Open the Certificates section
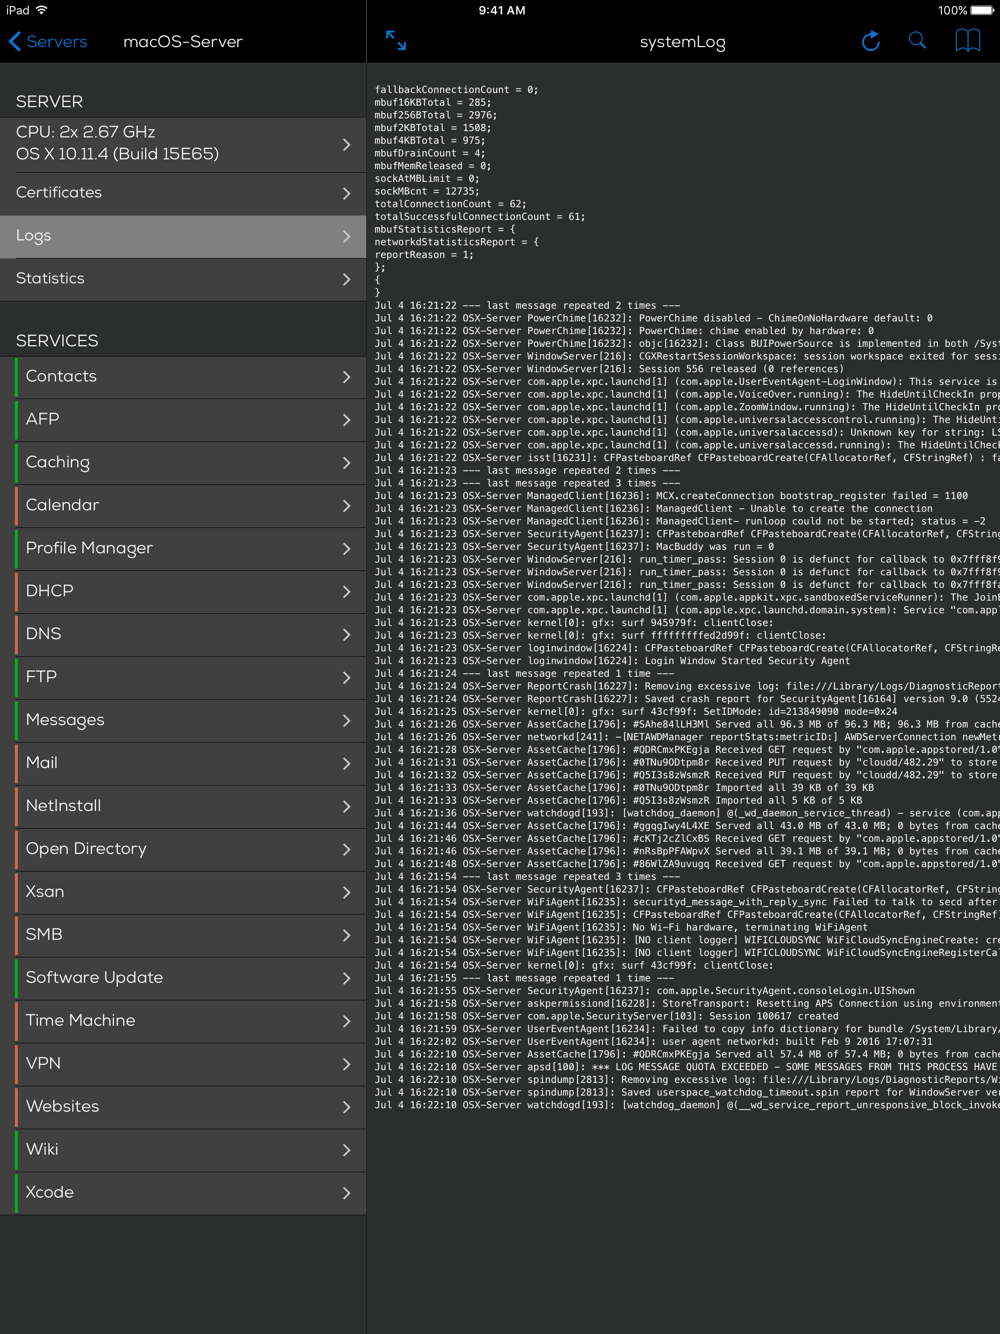Image resolution: width=1000 pixels, height=1334 pixels. (x=183, y=193)
